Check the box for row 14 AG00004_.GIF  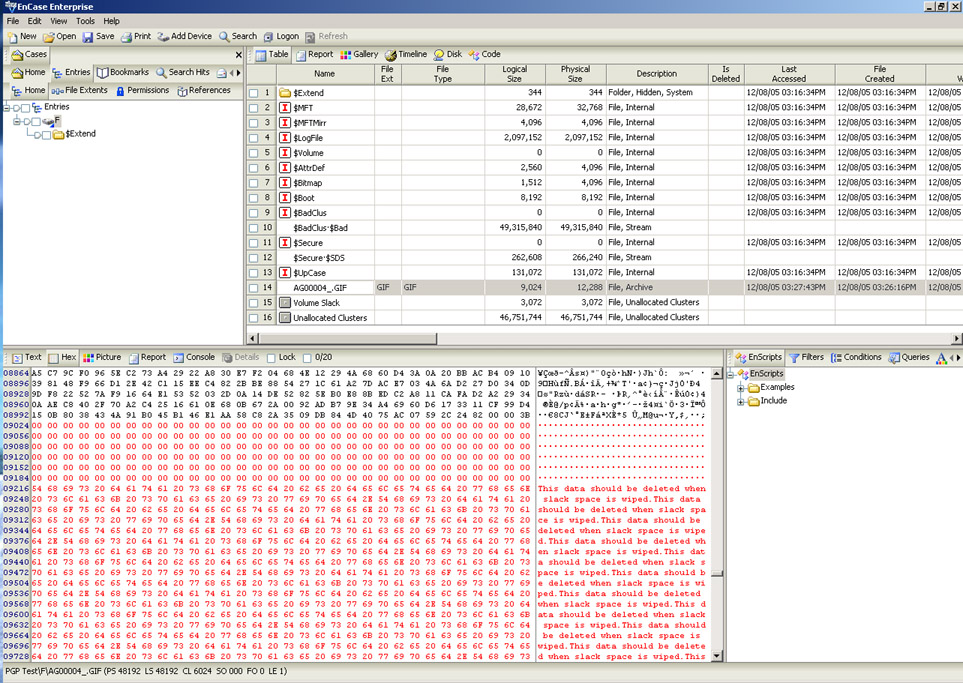pos(254,287)
